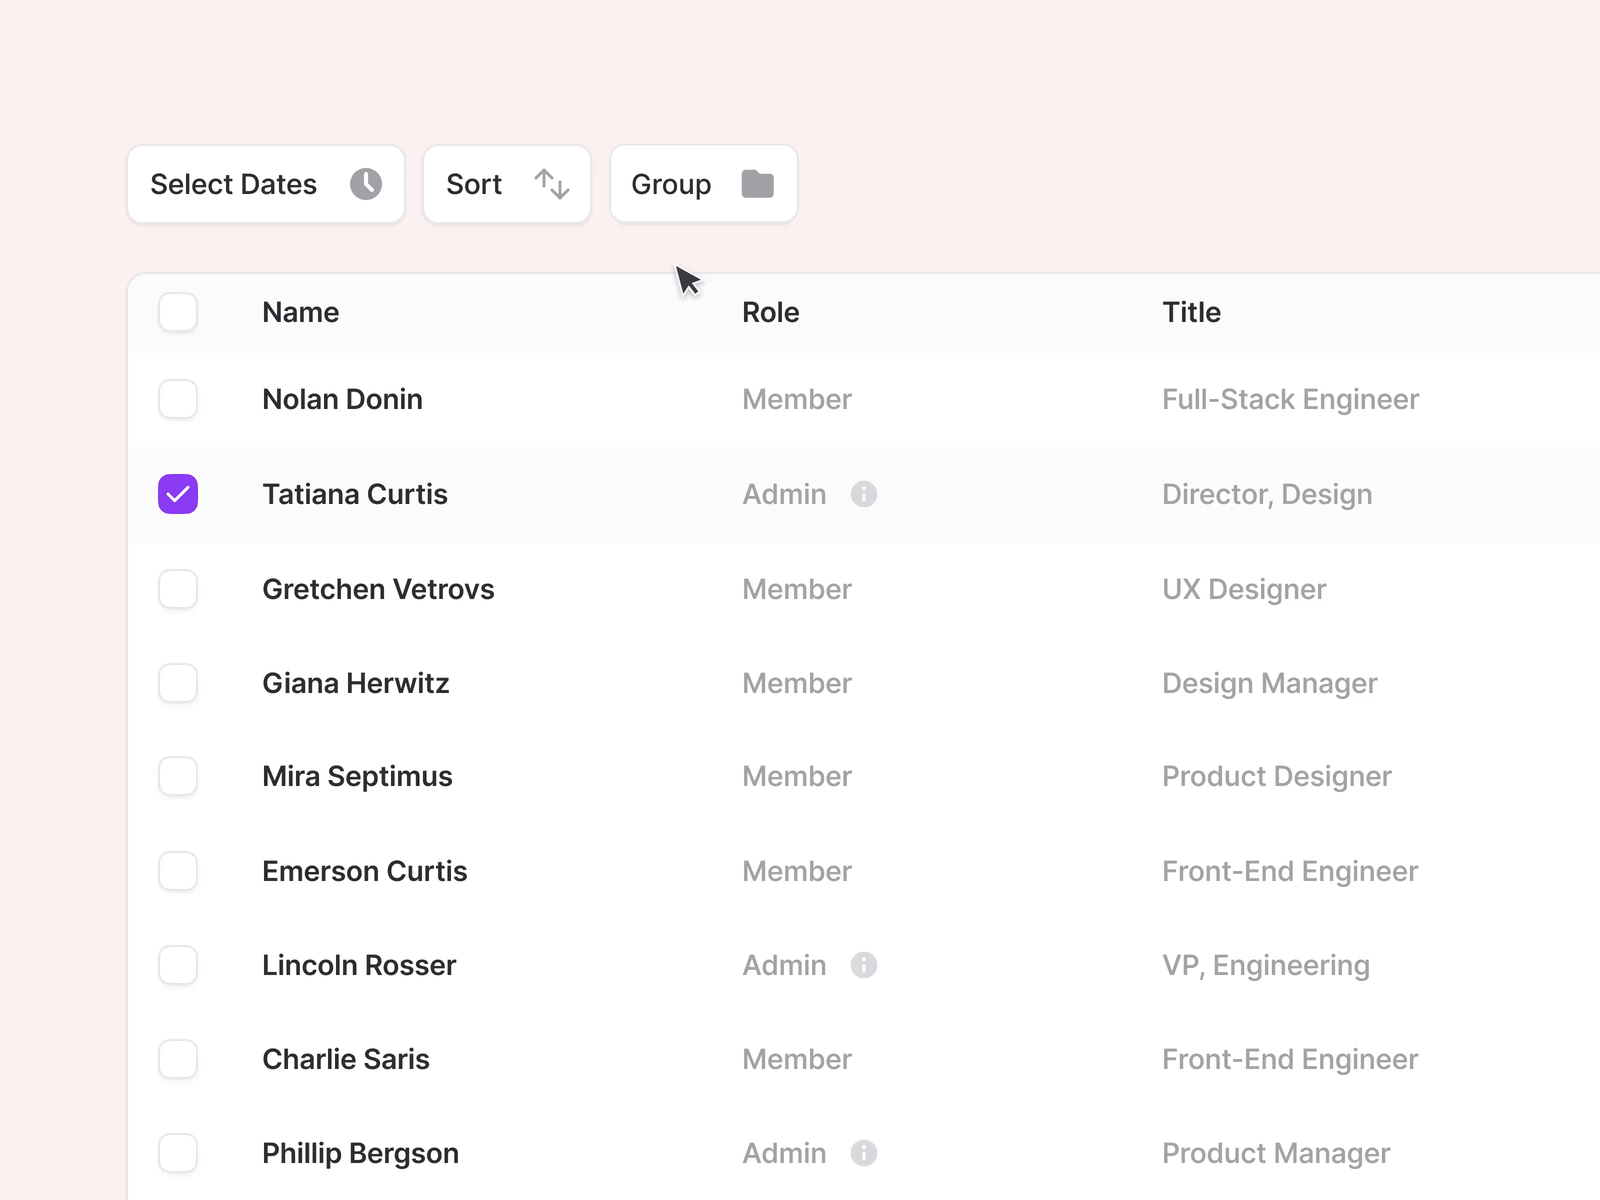The width and height of the screenshot is (1600, 1200).
Task: Click the clock icon on Select Dates
Action: point(367,184)
